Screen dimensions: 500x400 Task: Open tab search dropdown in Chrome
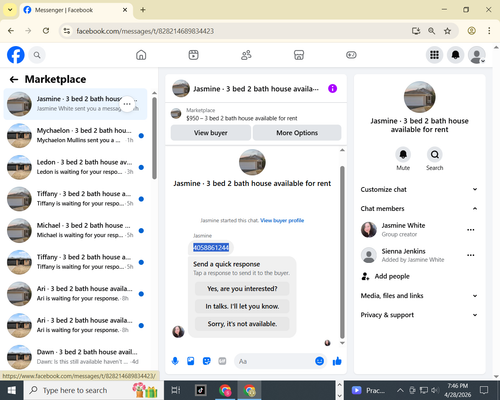(10, 10)
